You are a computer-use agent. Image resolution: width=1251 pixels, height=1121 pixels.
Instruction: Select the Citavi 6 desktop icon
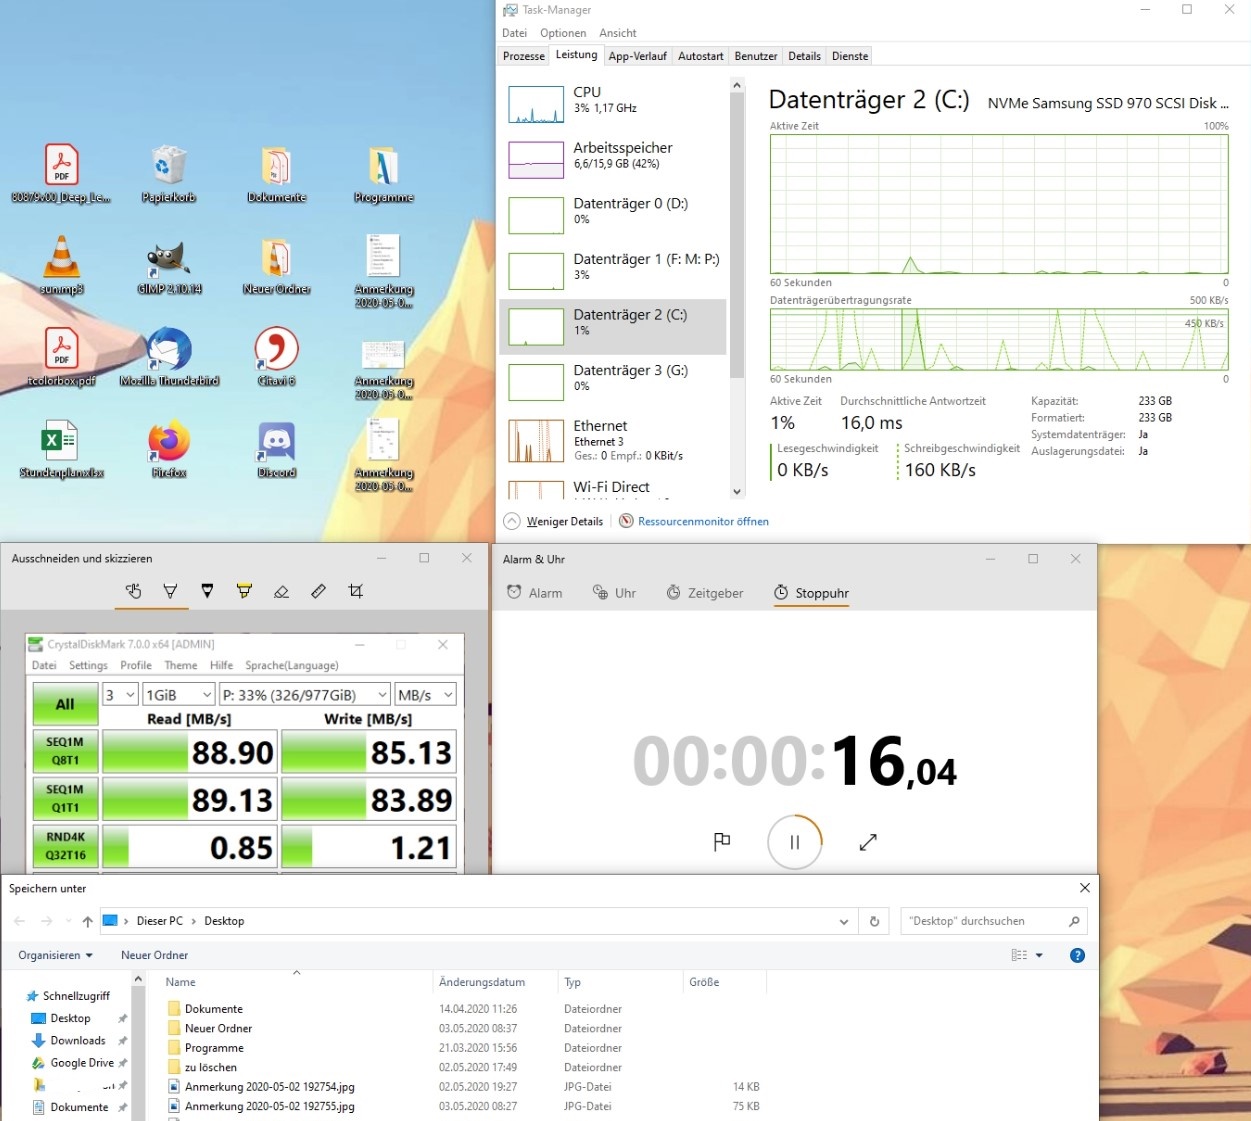click(x=277, y=357)
